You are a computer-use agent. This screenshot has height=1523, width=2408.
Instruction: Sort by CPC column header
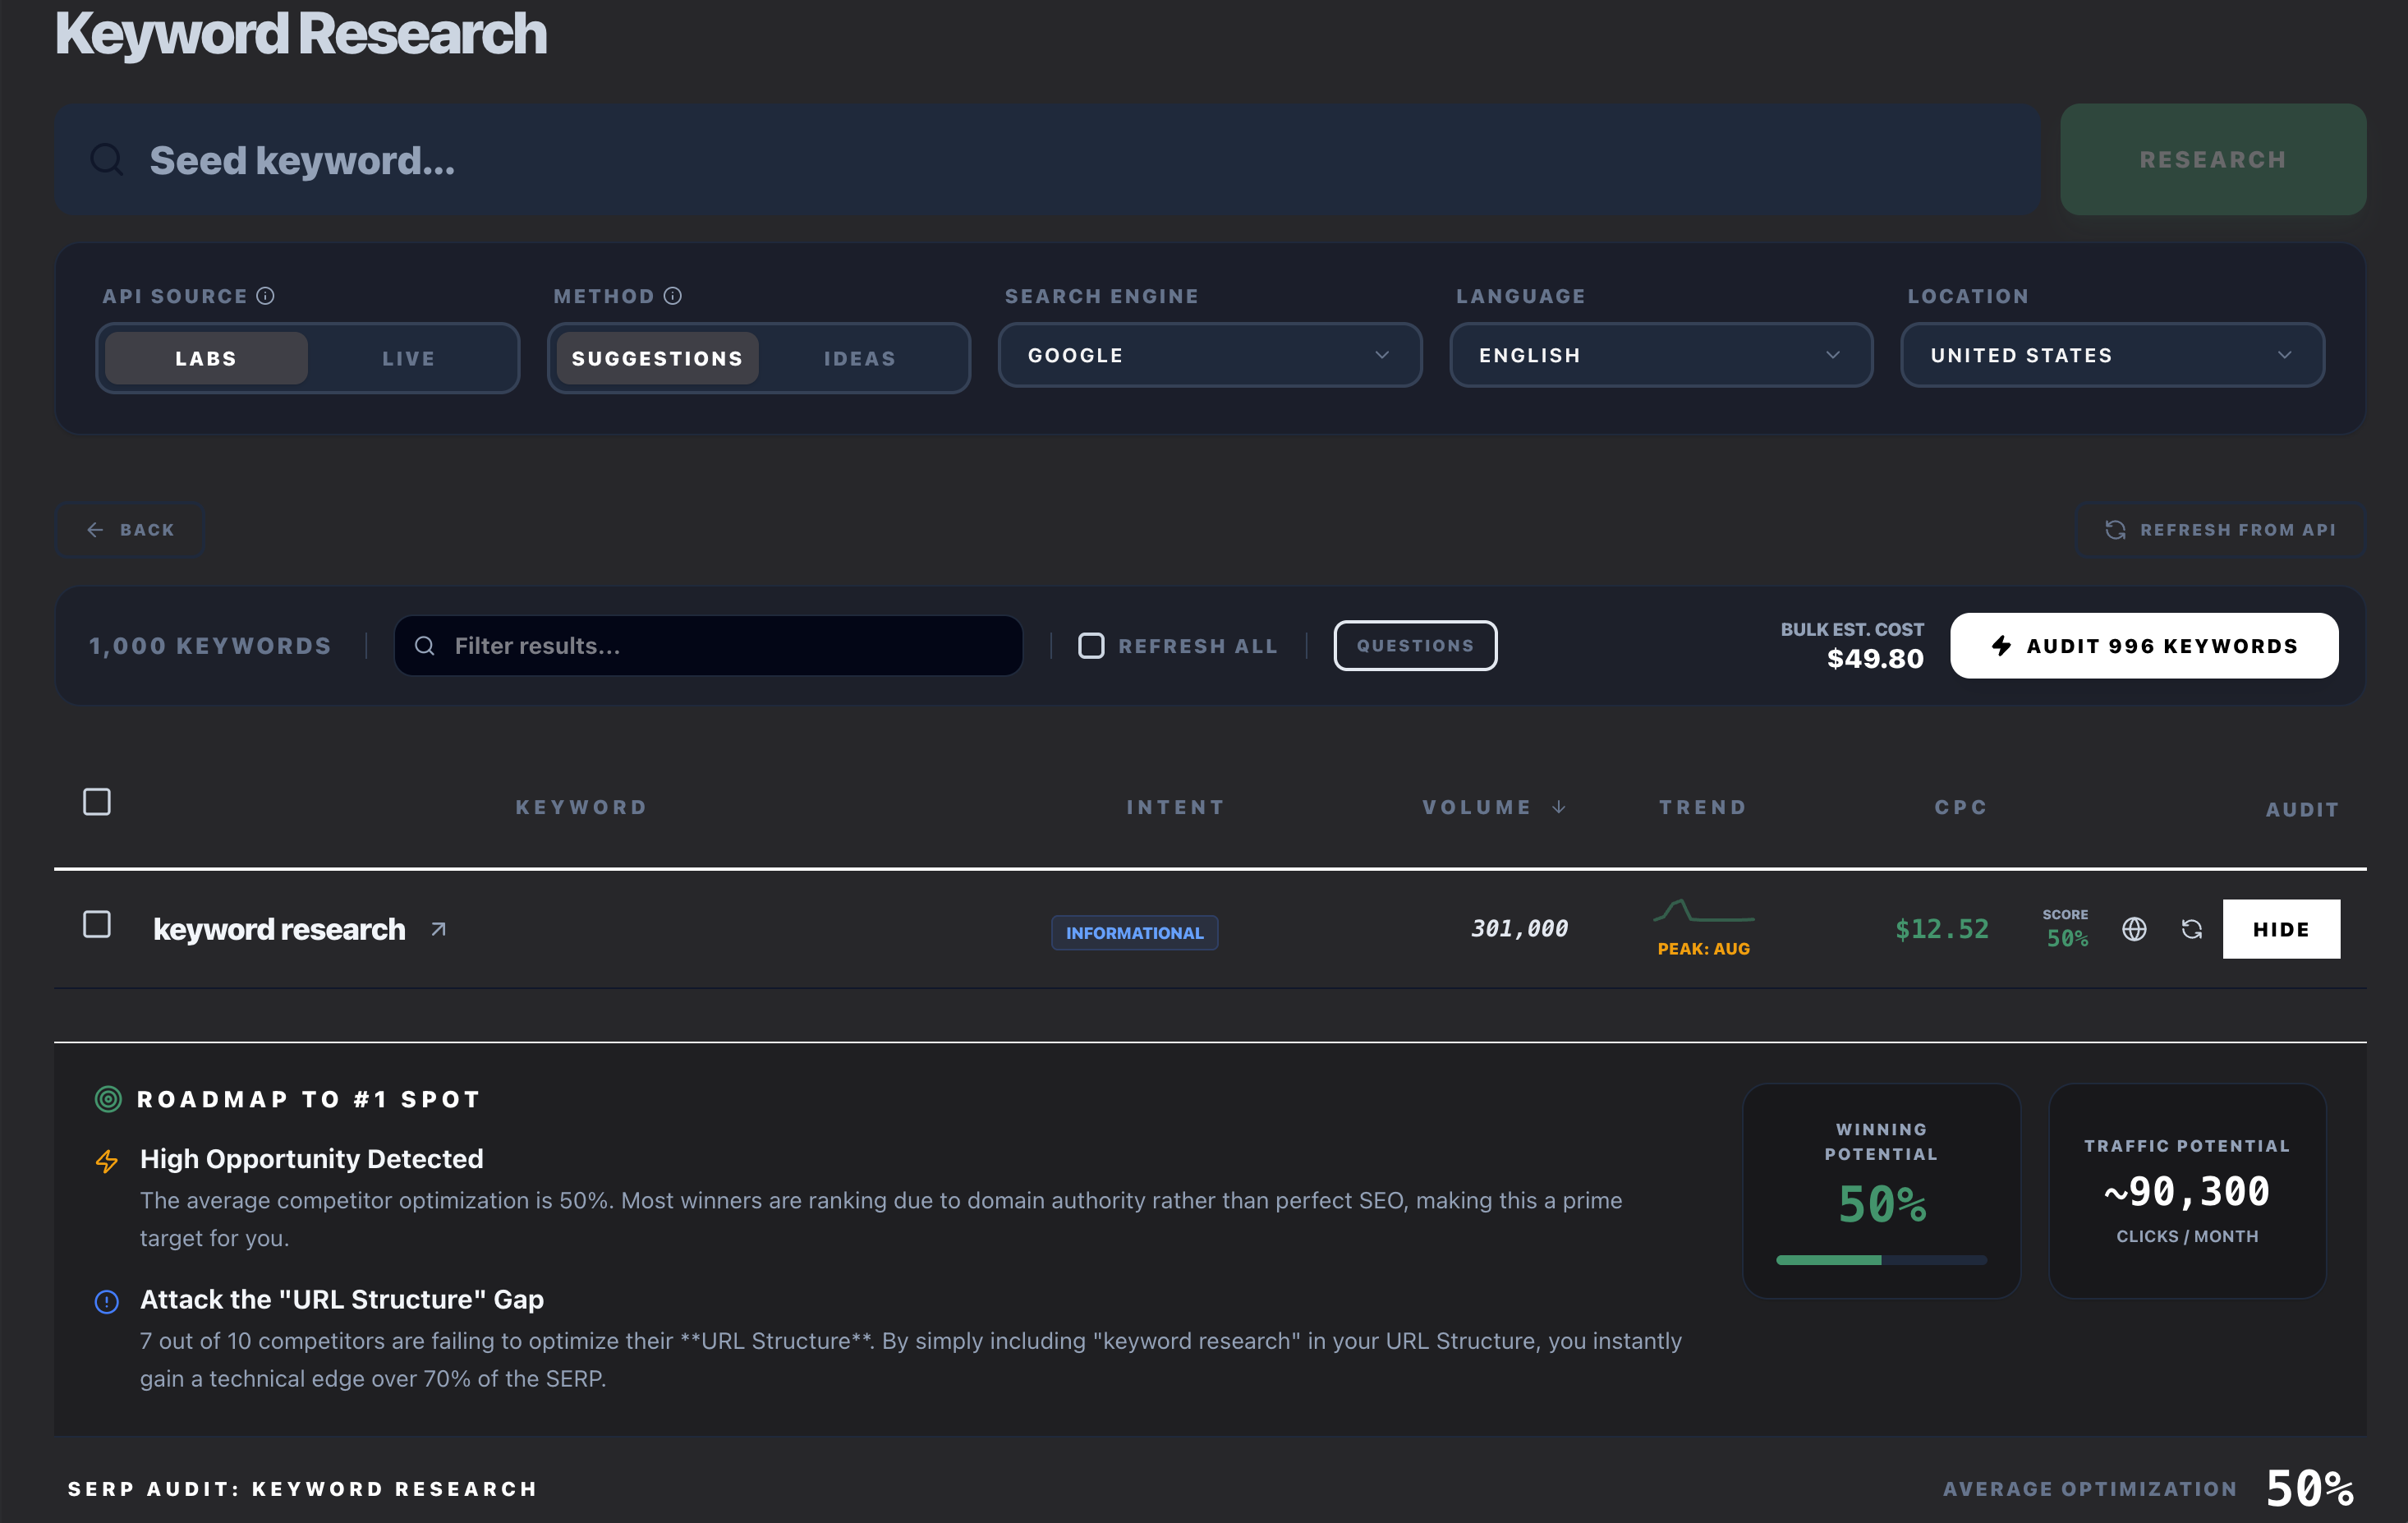coord(1961,807)
